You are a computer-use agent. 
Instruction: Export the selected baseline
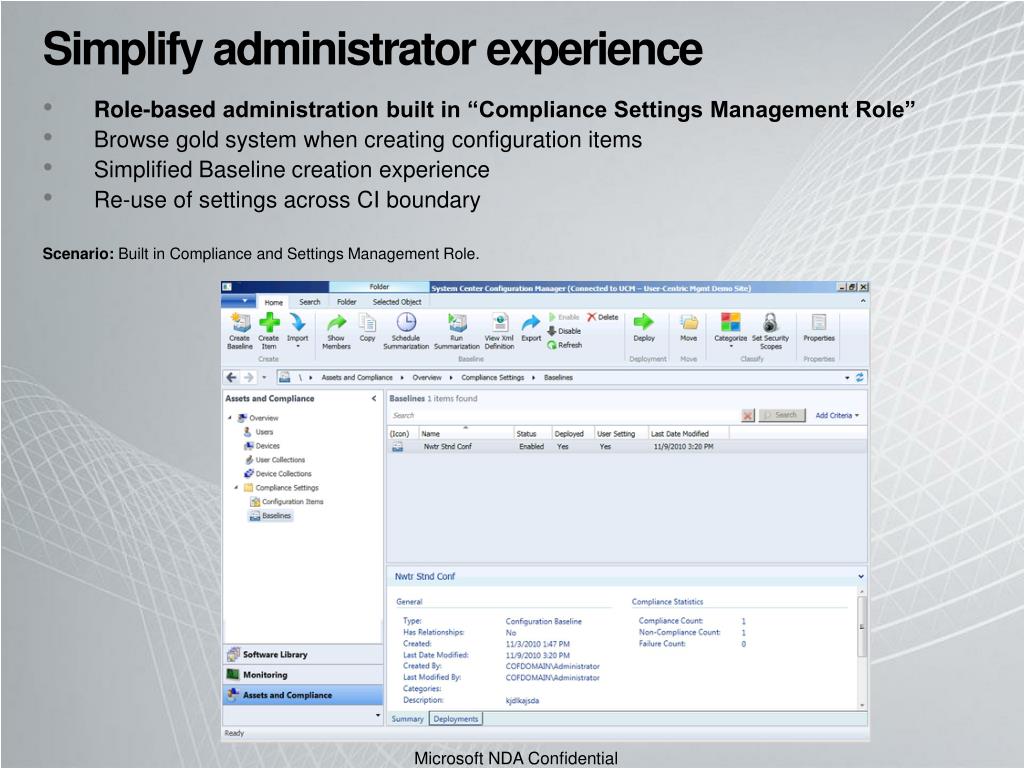tap(531, 325)
